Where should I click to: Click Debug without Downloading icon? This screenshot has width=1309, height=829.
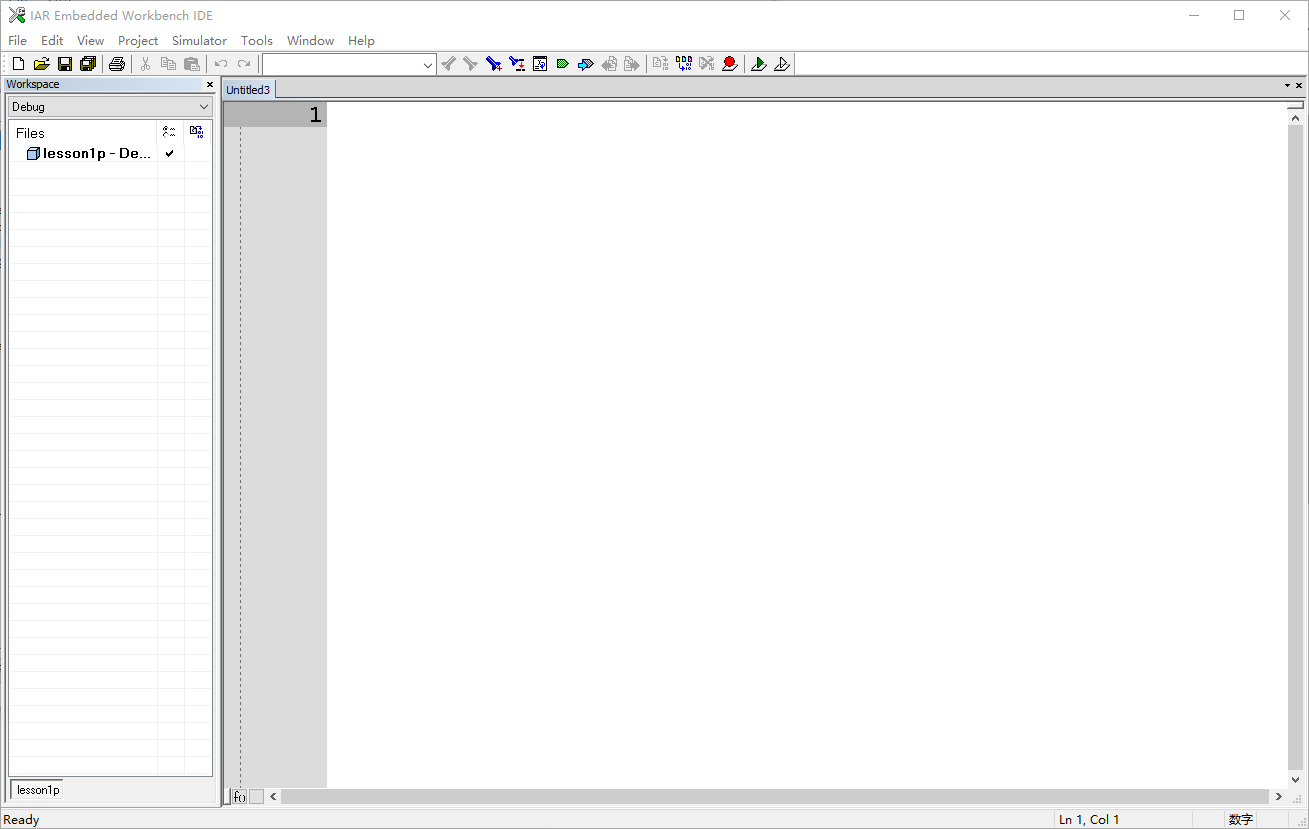pyautogui.click(x=782, y=64)
